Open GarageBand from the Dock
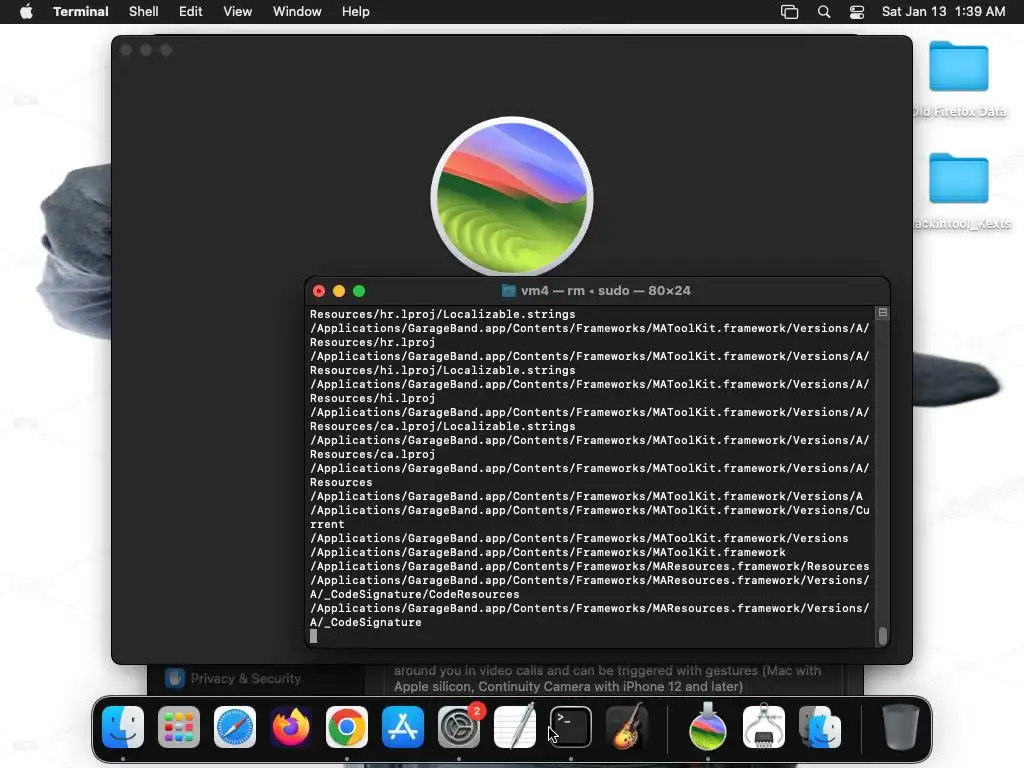Screen dimensions: 1024x768 click(x=627, y=727)
